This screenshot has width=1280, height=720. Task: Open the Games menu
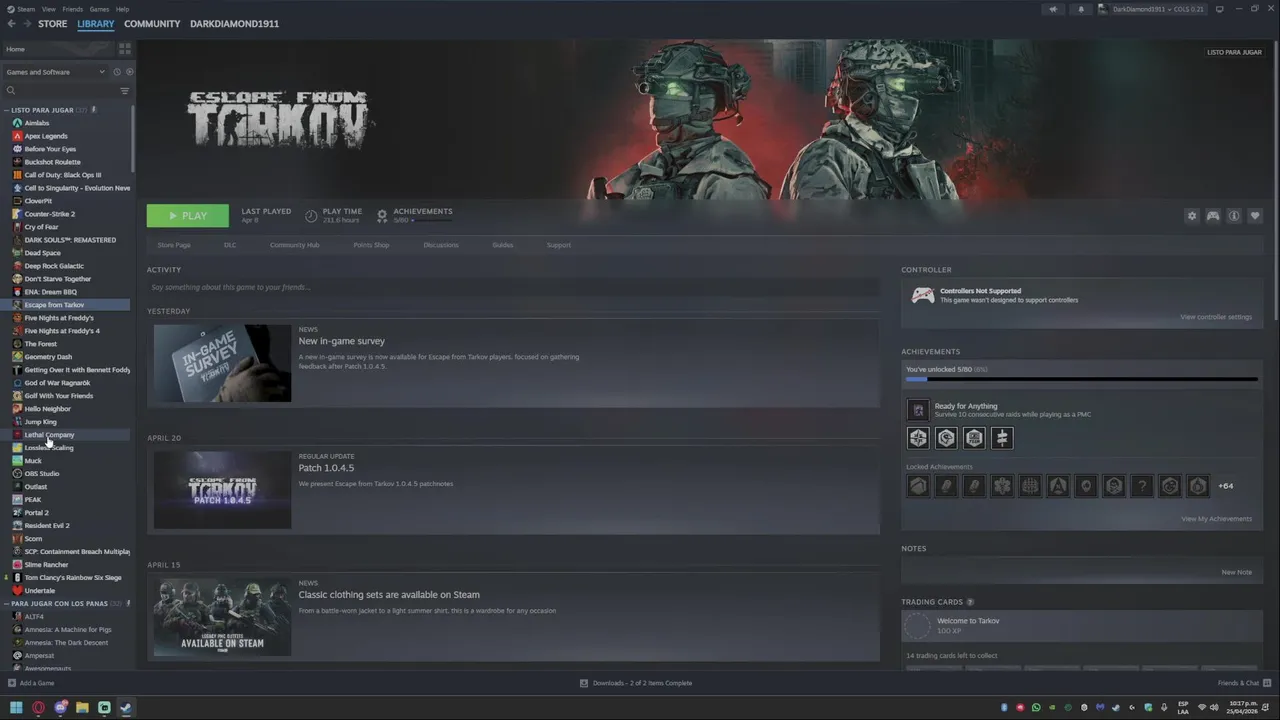[x=99, y=9]
